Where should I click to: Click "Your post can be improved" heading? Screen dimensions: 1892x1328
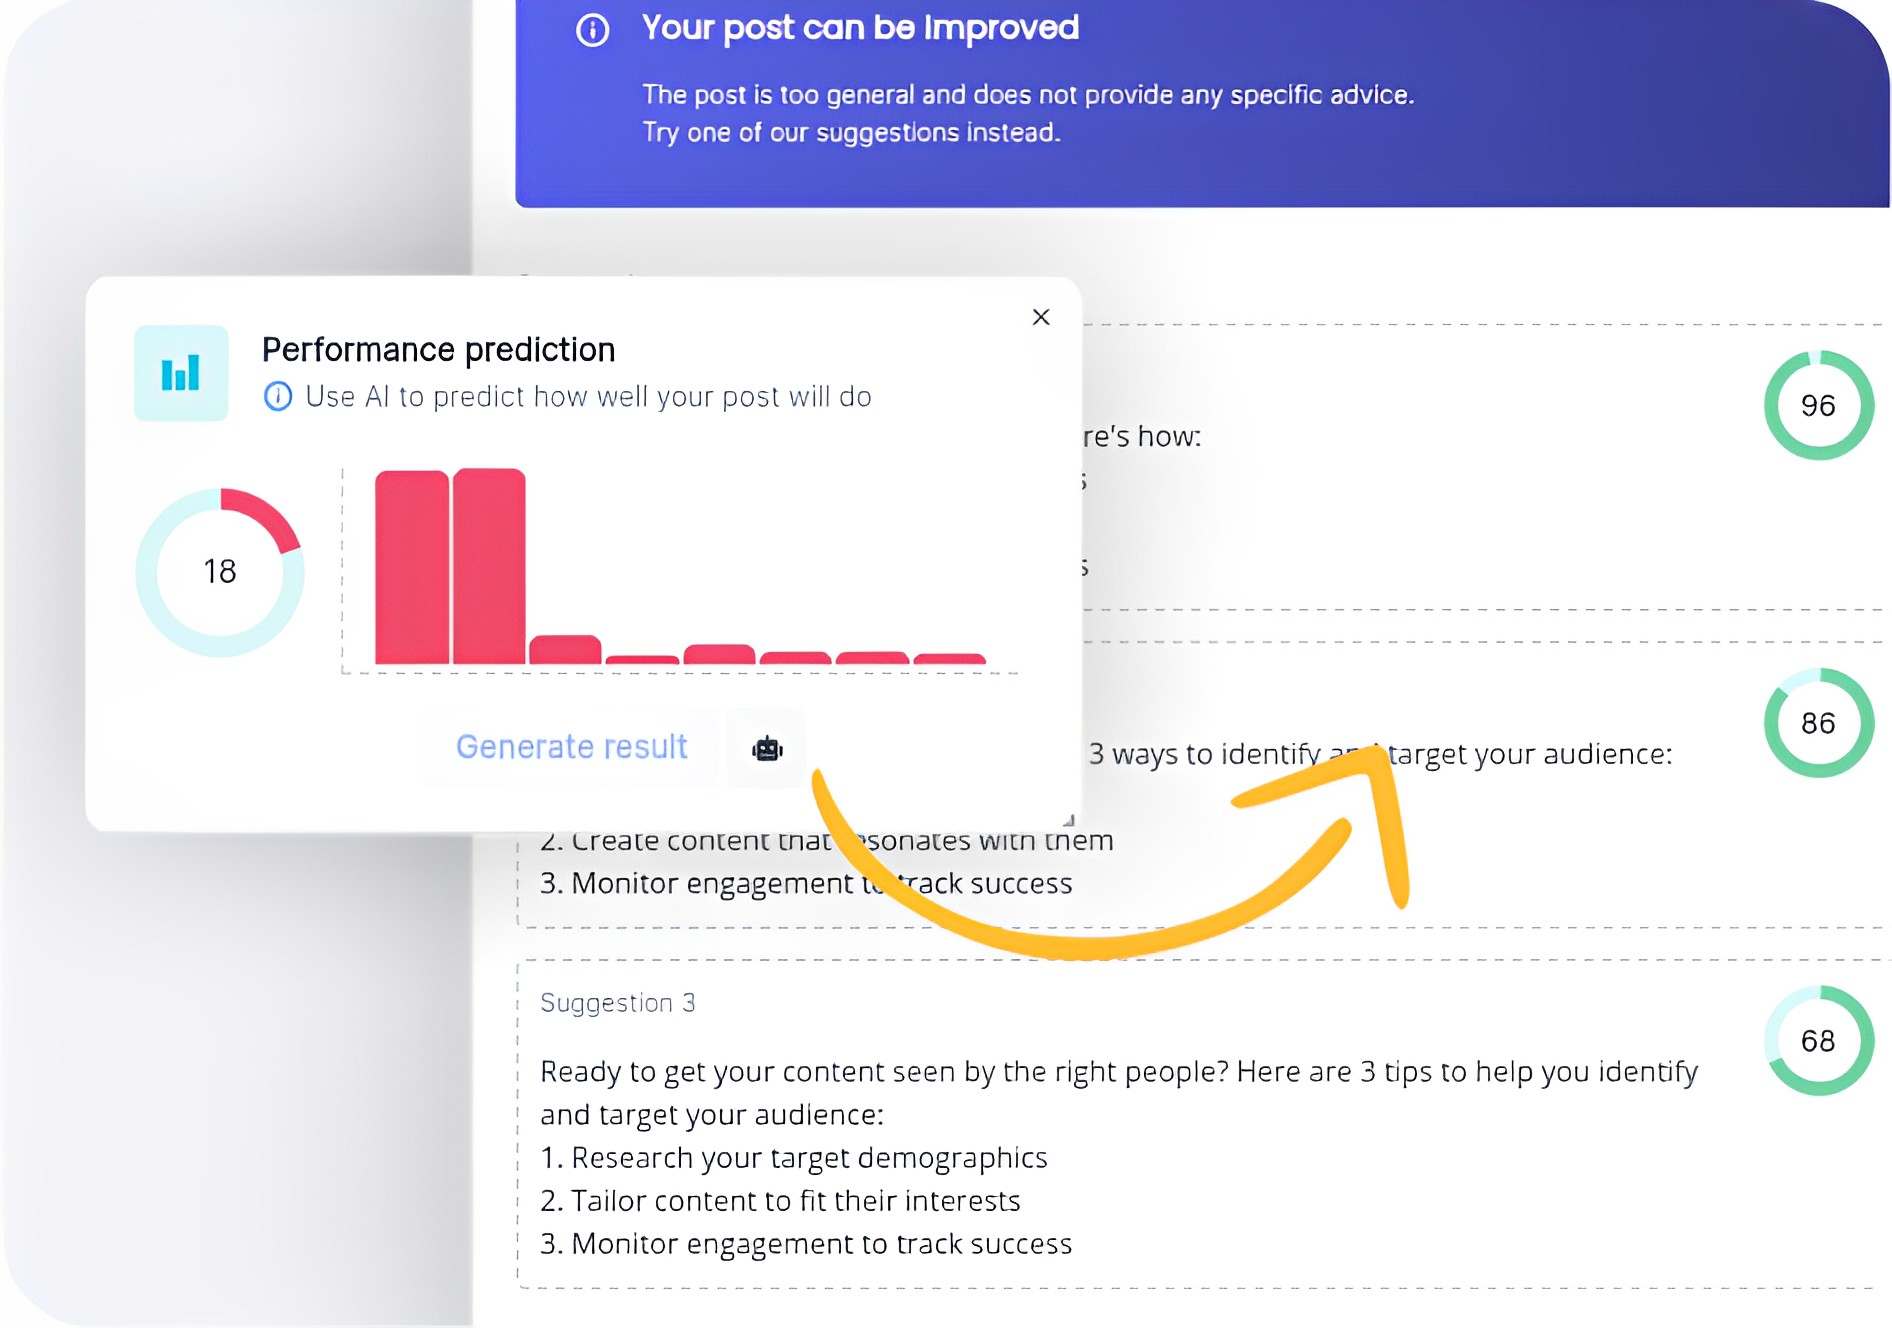pos(860,28)
